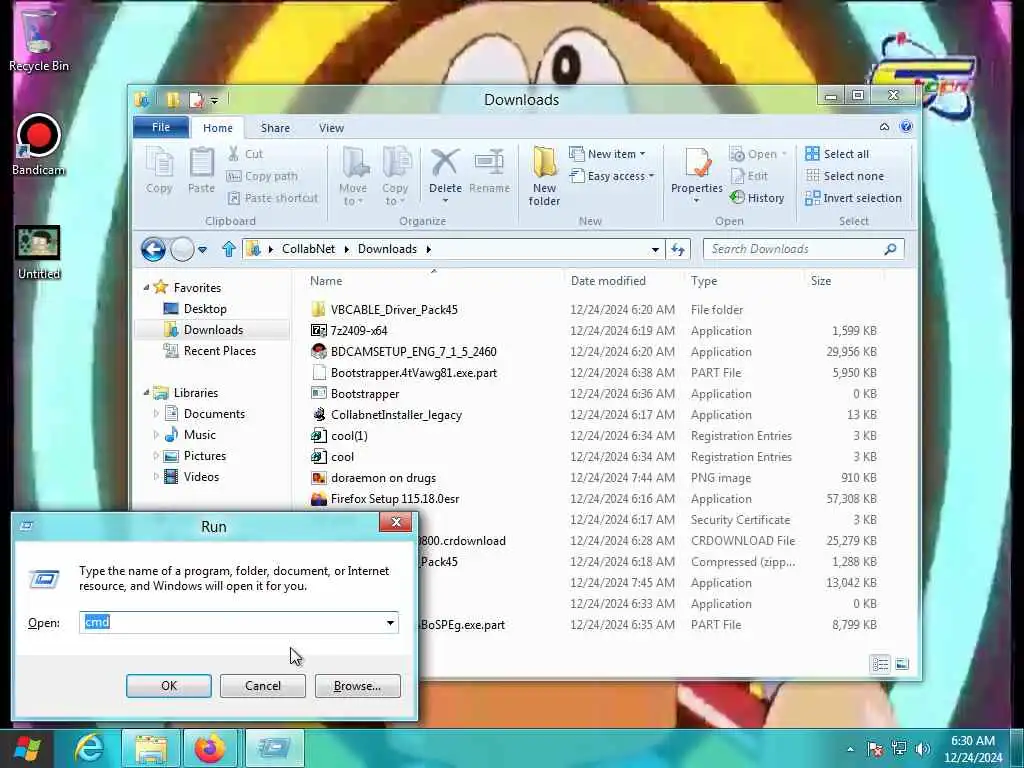The height and width of the screenshot is (768, 1024).
Task: Select Desktop in the navigation pane
Action: tap(205, 309)
